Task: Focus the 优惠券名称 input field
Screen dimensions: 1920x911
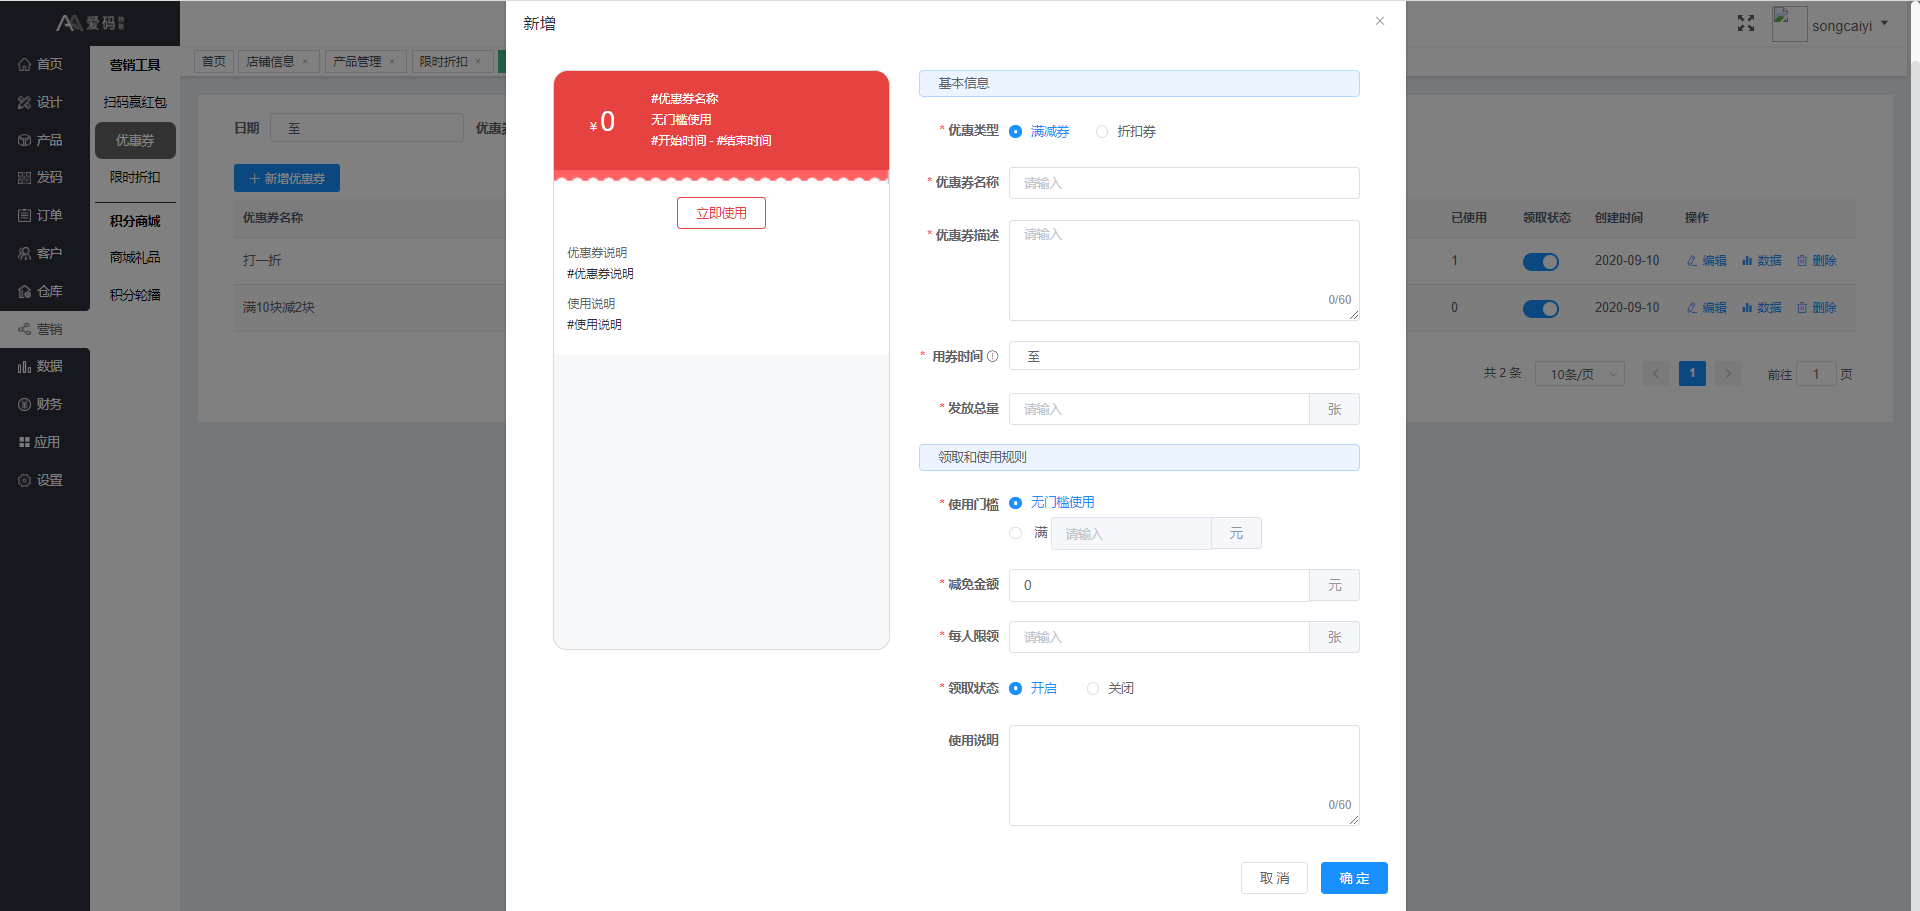Action: click(1184, 183)
